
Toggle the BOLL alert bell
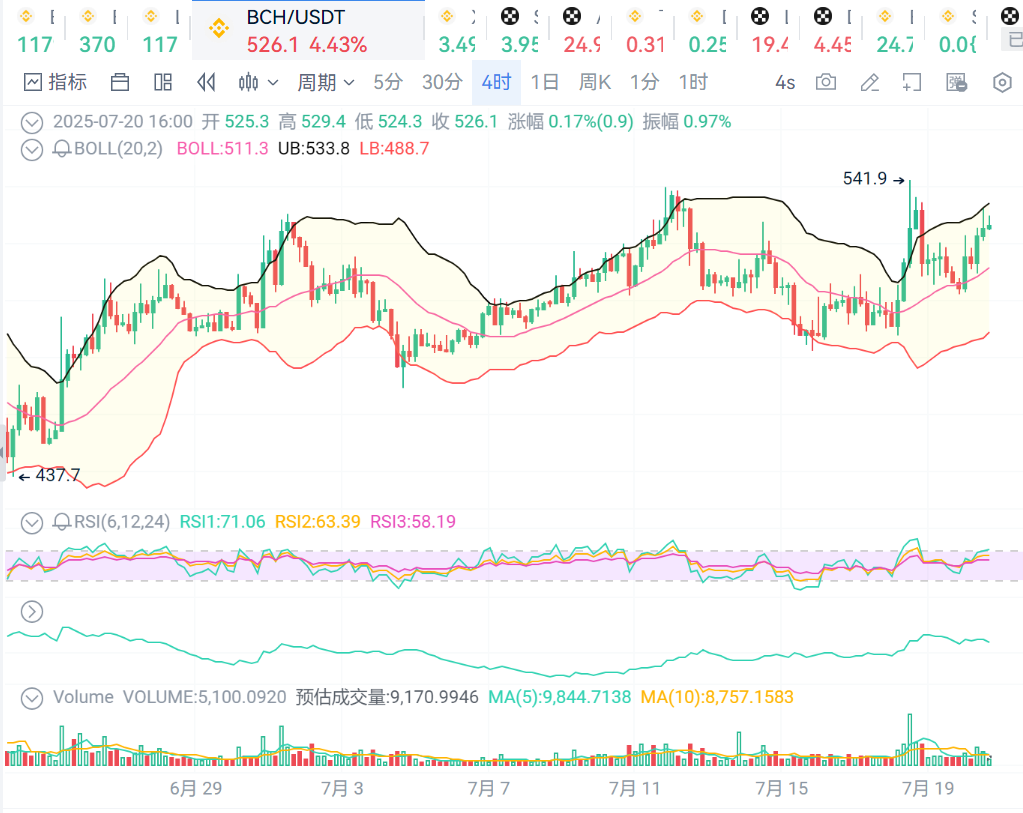pyautogui.click(x=62, y=149)
